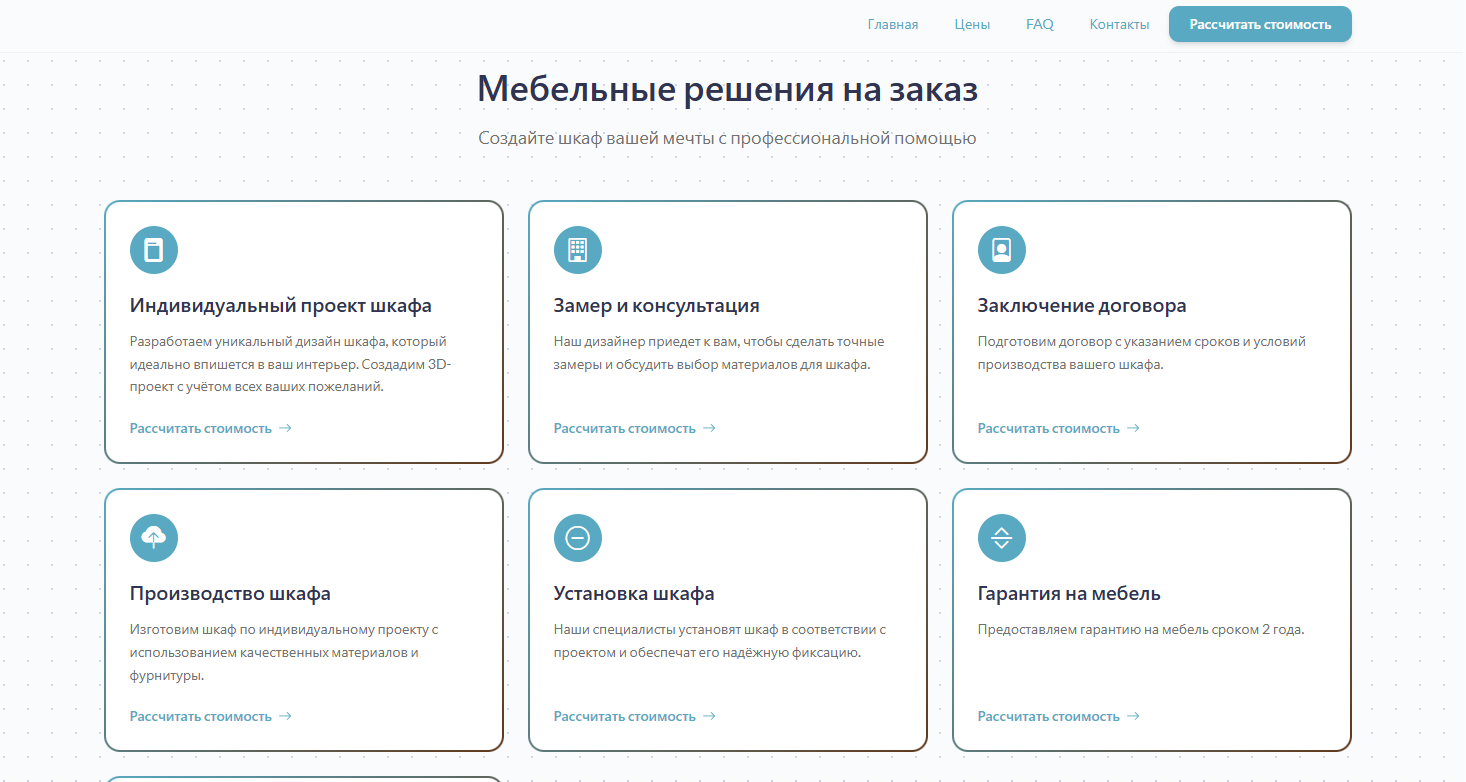Click the building icon above Замер и консультация
Image resolution: width=1466 pixels, height=782 pixels.
tap(578, 250)
